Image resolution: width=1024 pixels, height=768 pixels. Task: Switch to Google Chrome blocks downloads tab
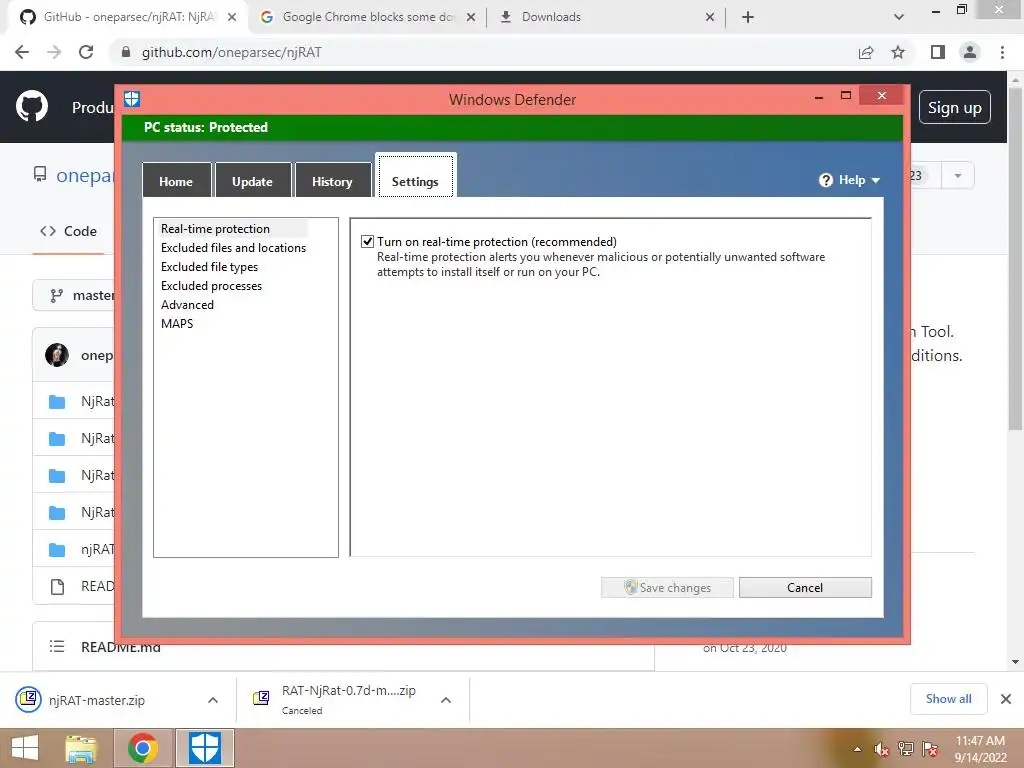click(x=369, y=17)
